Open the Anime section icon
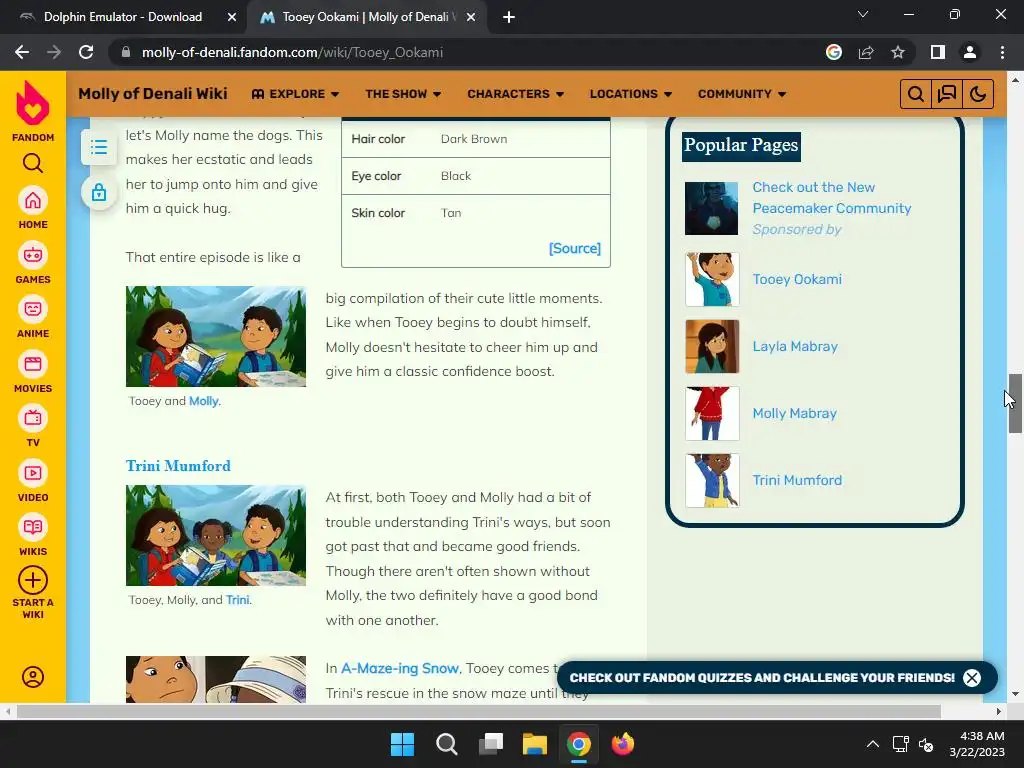 (x=33, y=310)
